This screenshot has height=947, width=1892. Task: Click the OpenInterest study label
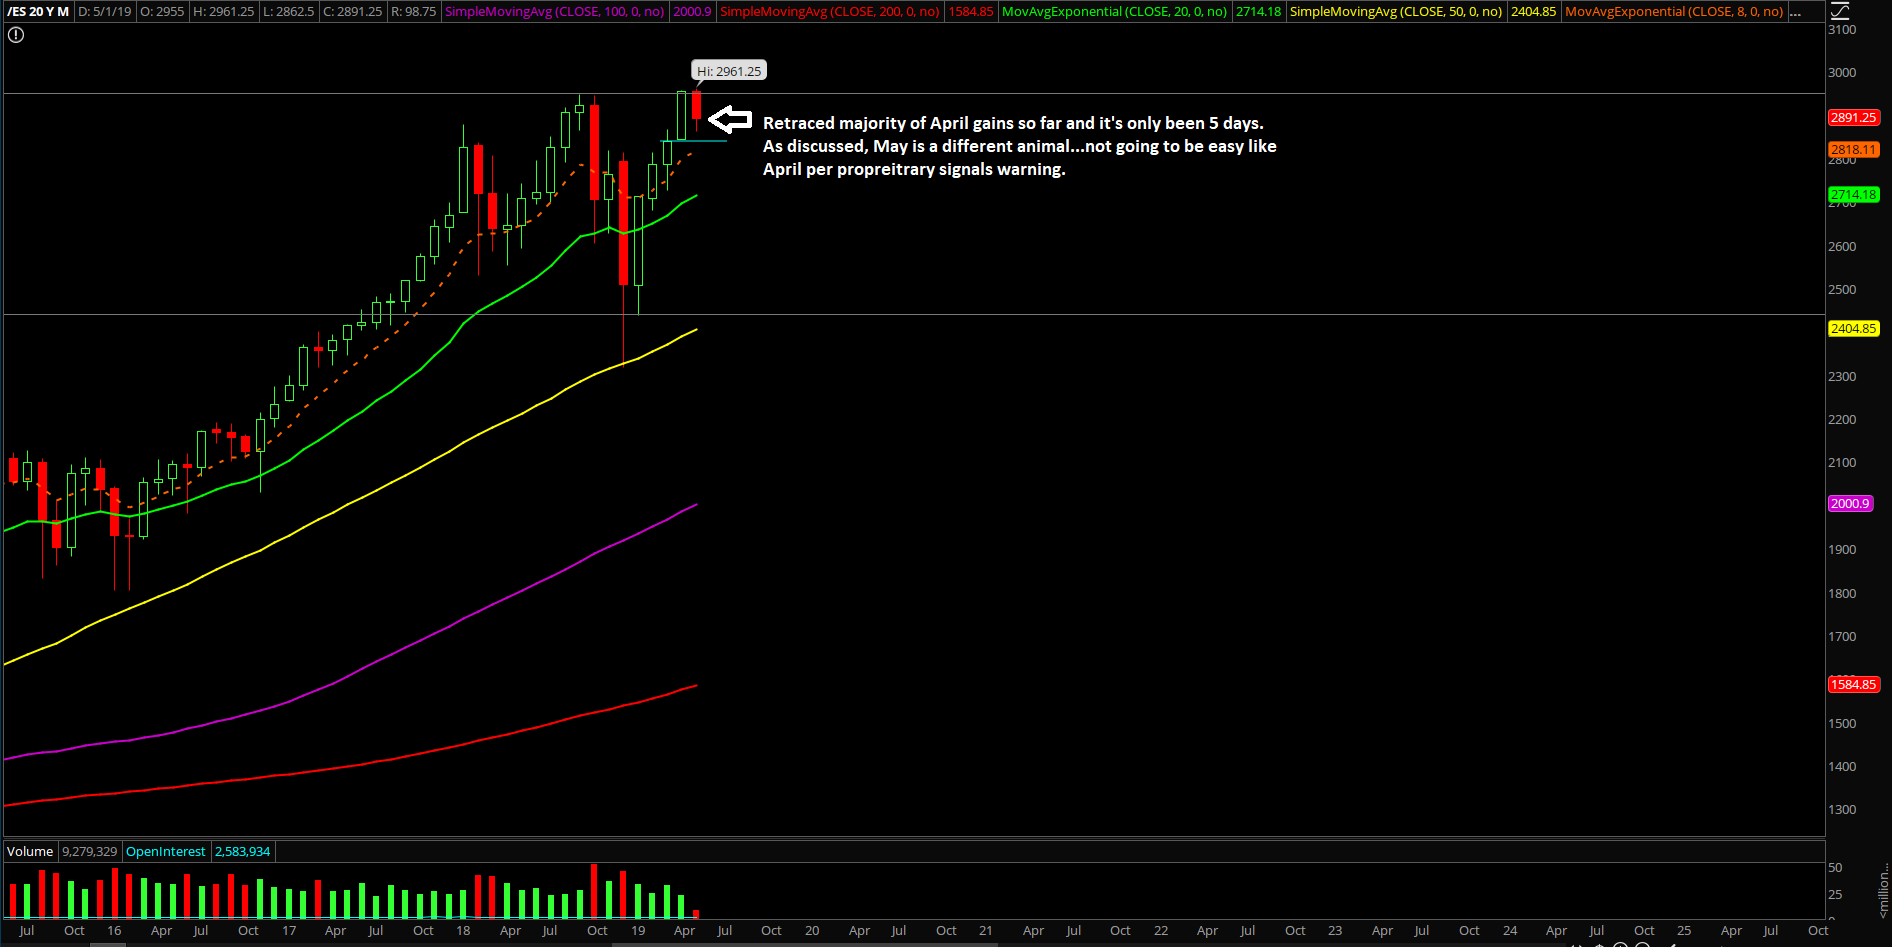coord(165,852)
